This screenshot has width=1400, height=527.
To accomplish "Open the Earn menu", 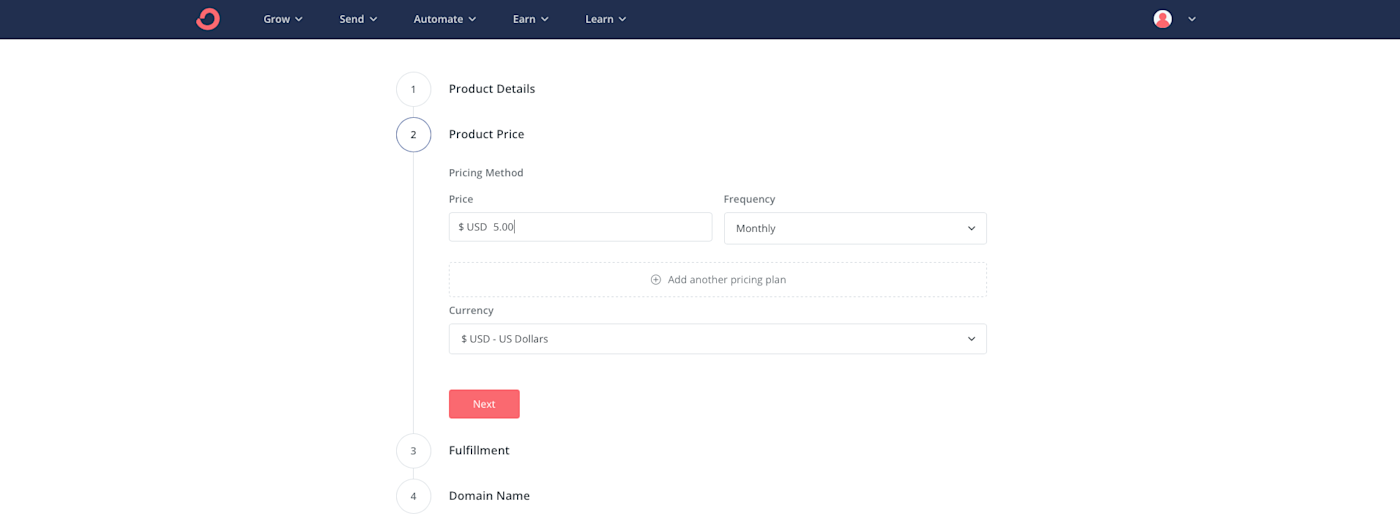I will 531,19.
